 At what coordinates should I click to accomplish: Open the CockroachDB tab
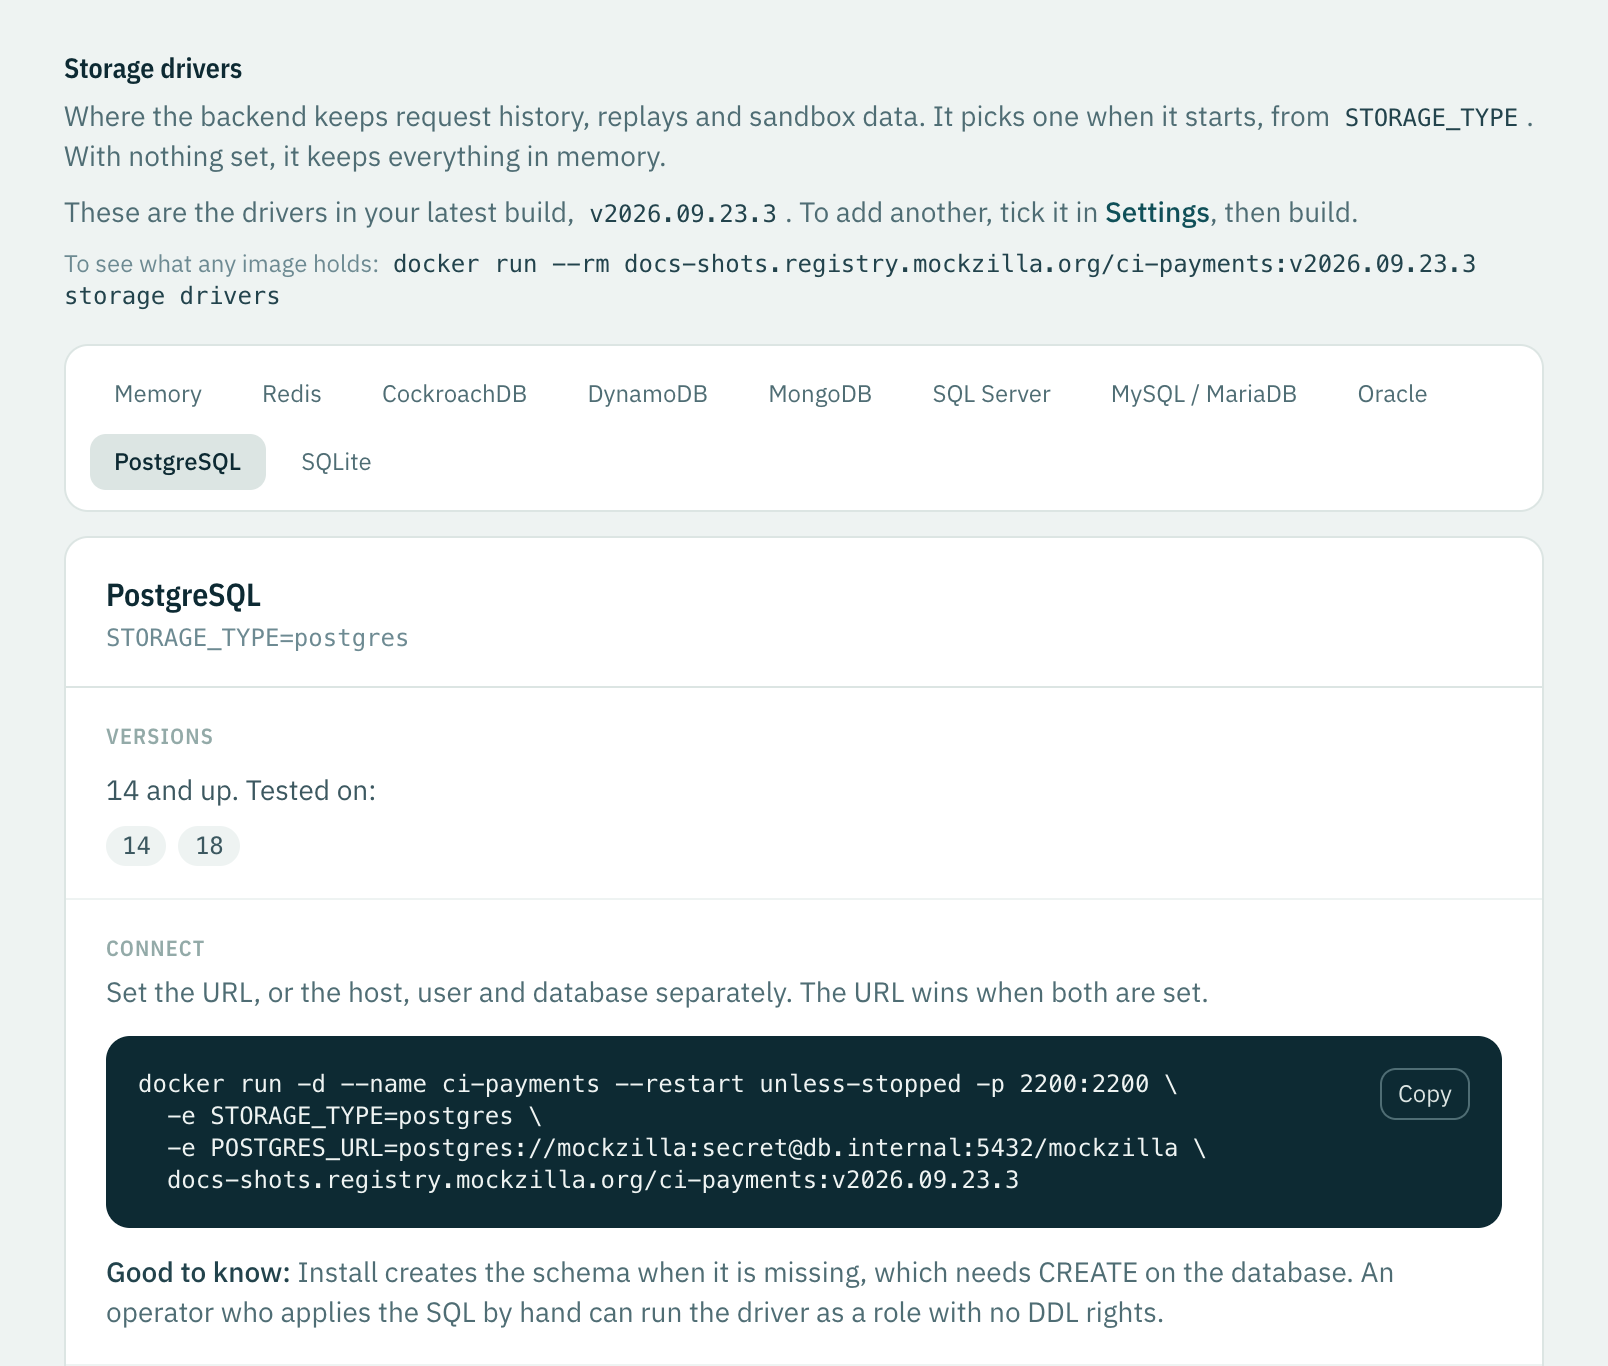pos(454,394)
